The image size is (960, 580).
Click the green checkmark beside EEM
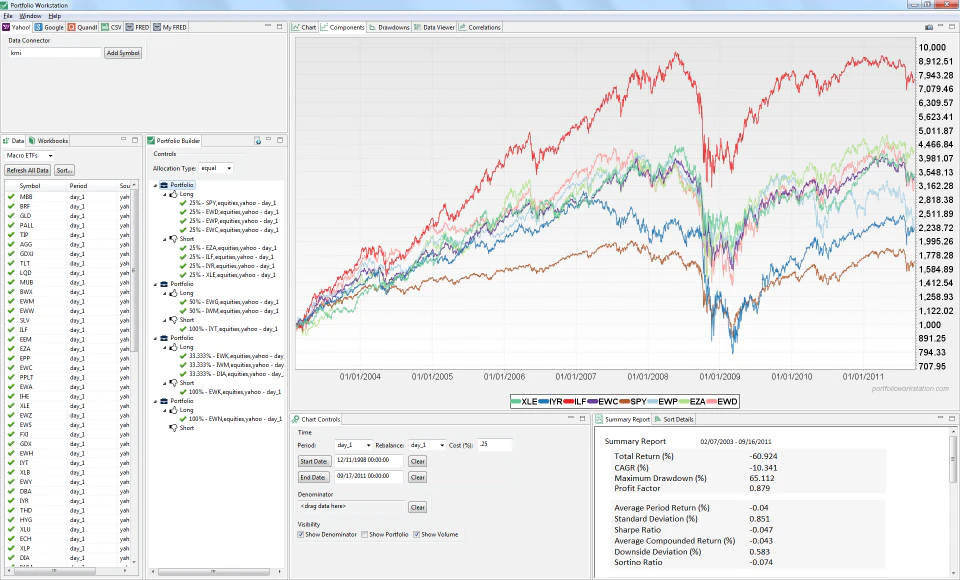pyautogui.click(x=11, y=339)
